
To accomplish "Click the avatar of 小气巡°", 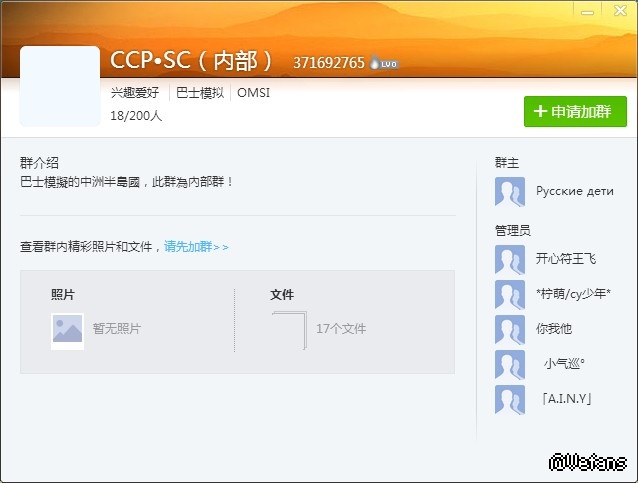I will coord(510,364).
